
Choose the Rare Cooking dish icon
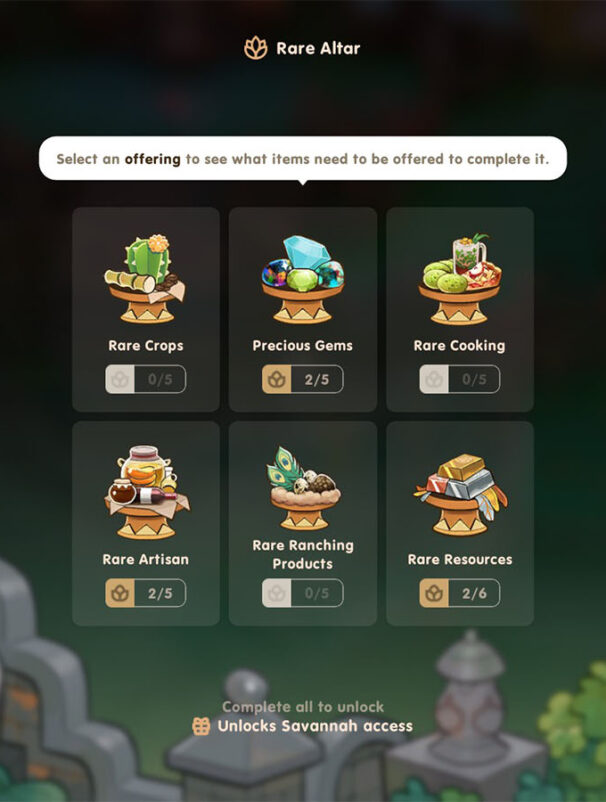coord(460,279)
